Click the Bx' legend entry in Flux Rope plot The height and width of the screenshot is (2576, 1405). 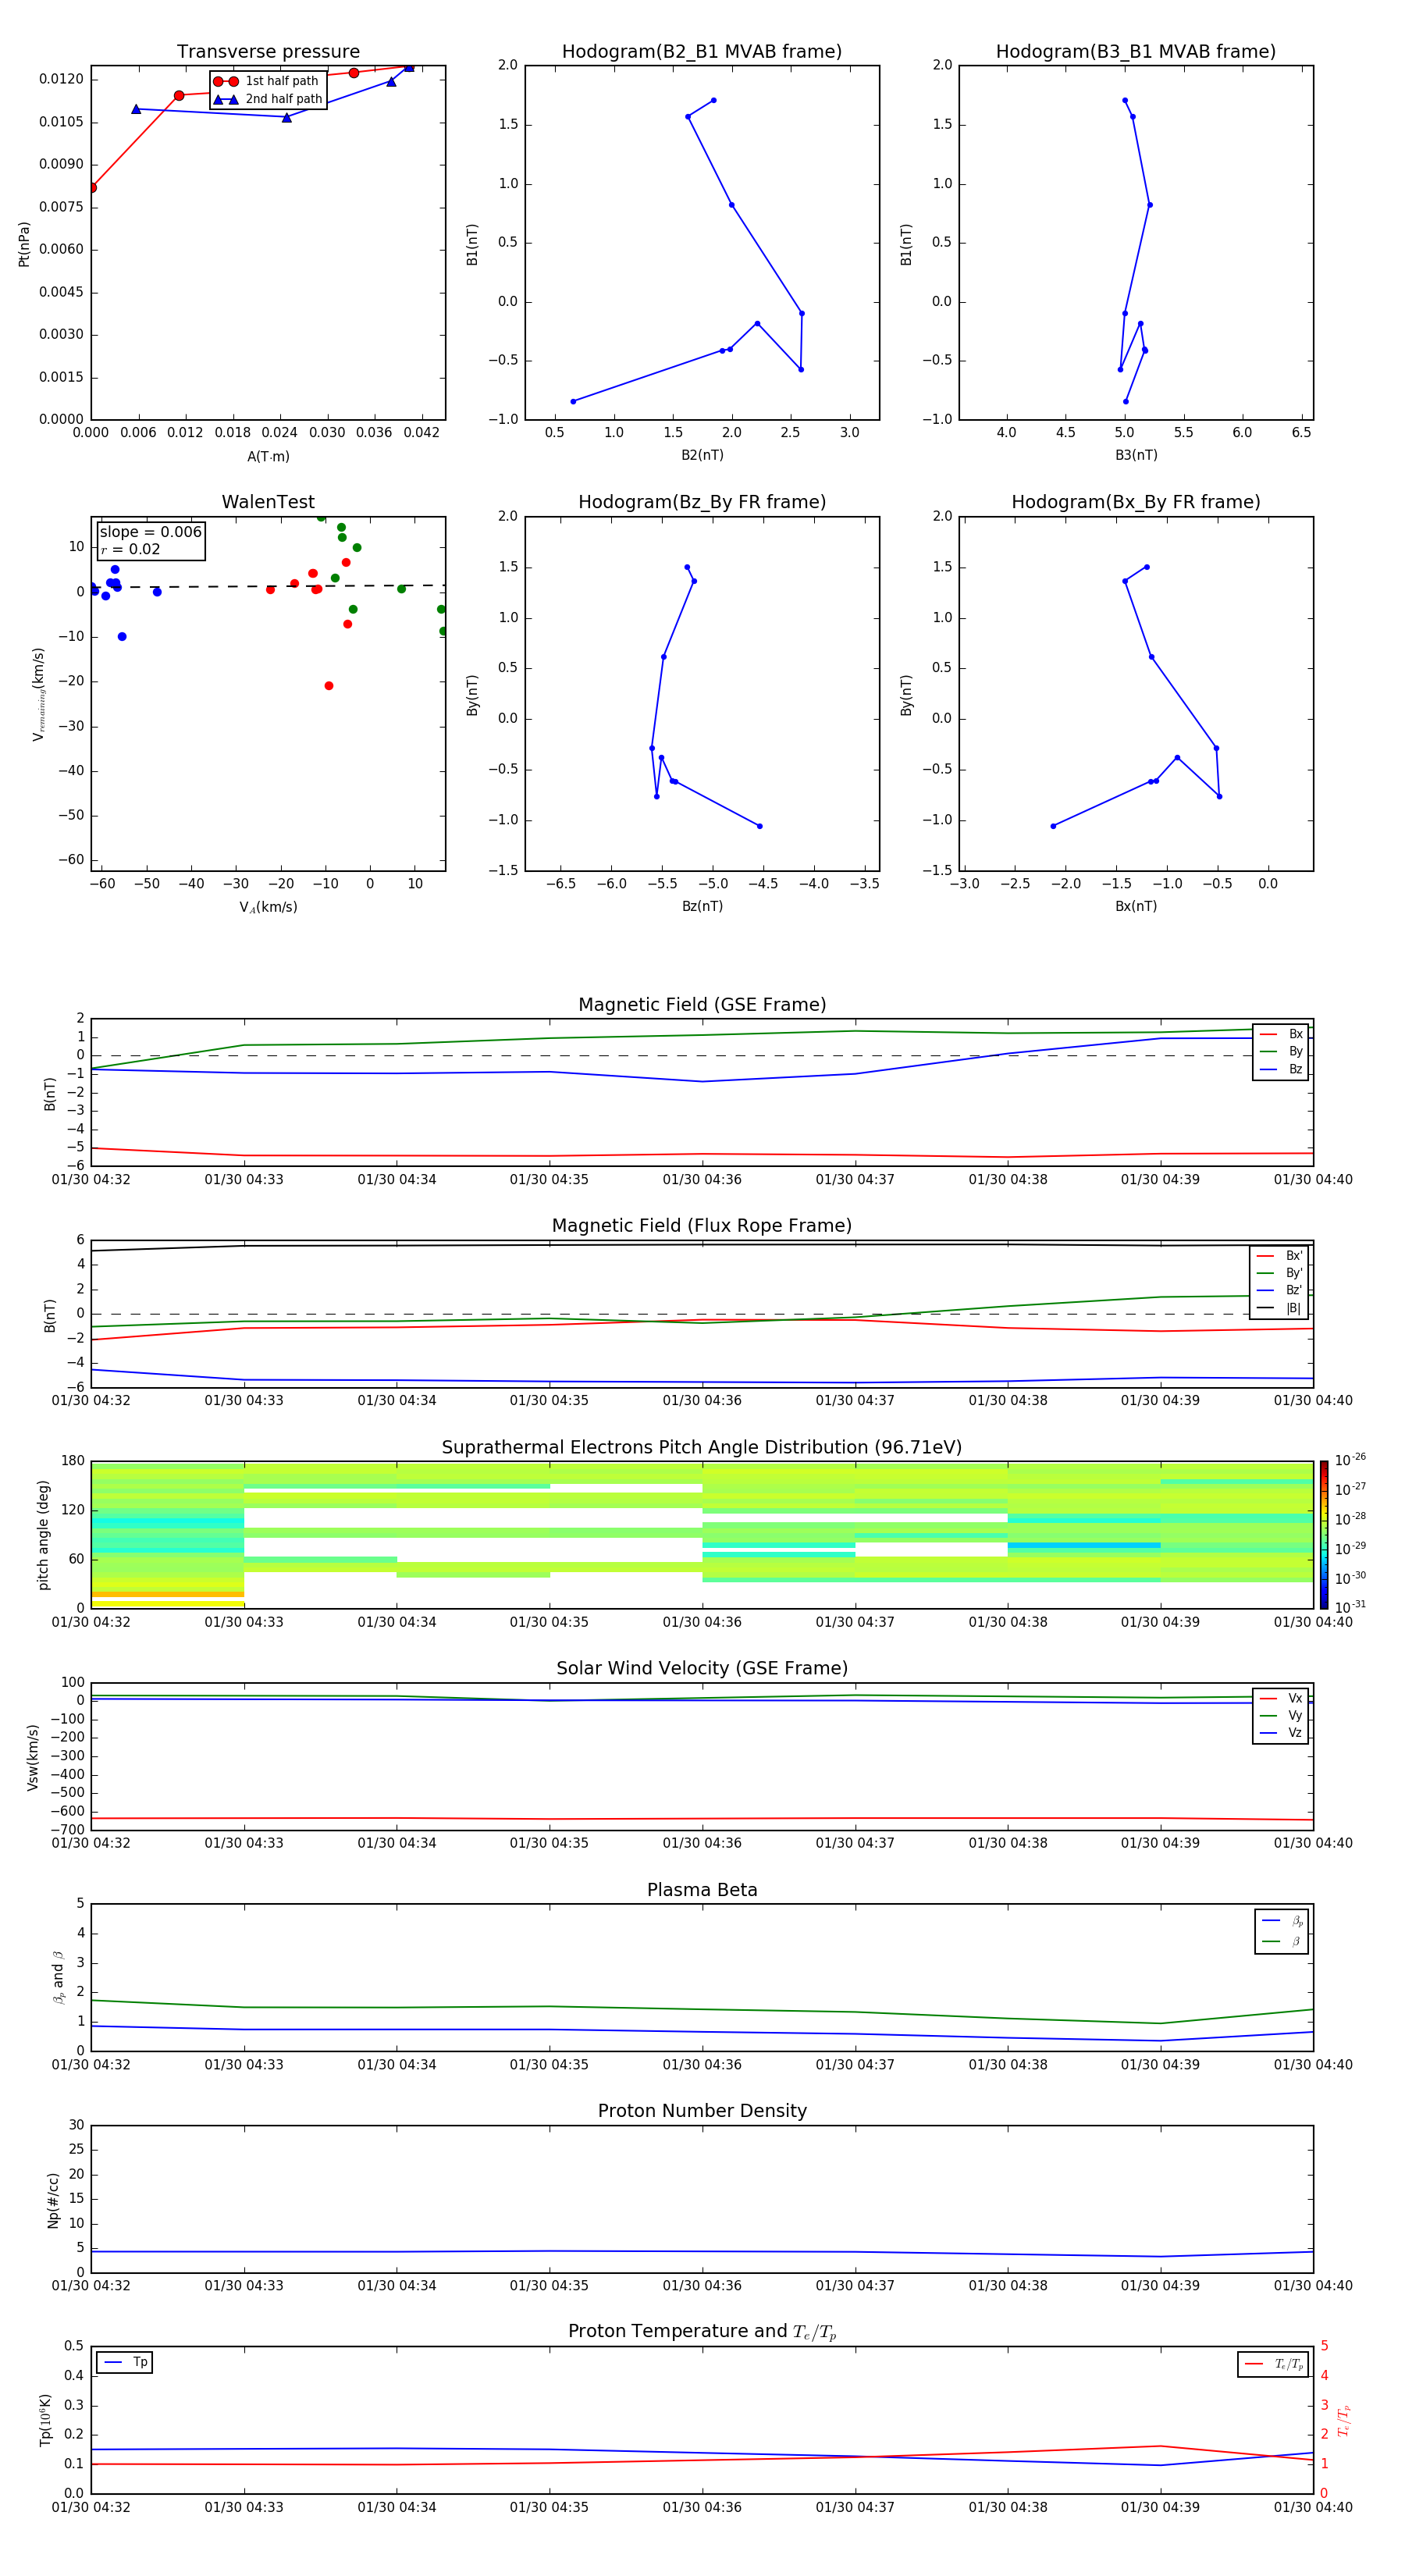pyautogui.click(x=1280, y=1256)
